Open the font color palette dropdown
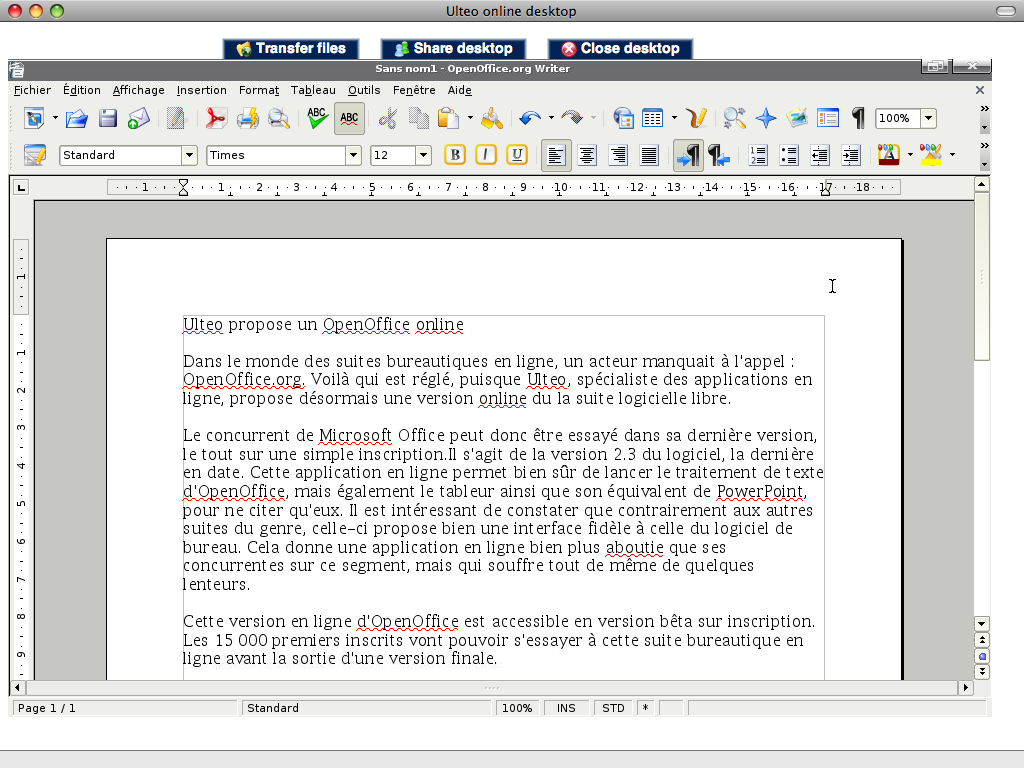1024x768 pixels. [910, 155]
